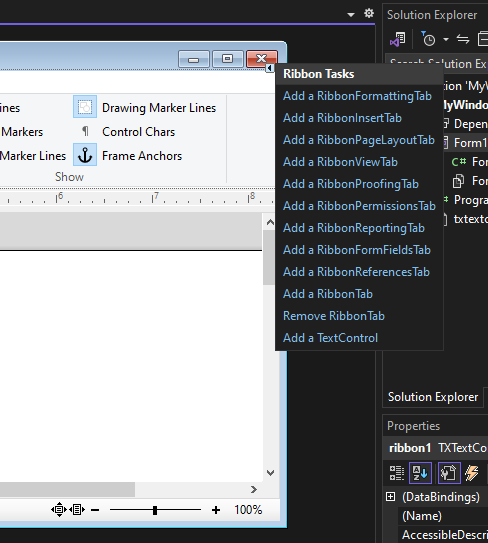Open the pane dropdown arrow beside gear

351,15
